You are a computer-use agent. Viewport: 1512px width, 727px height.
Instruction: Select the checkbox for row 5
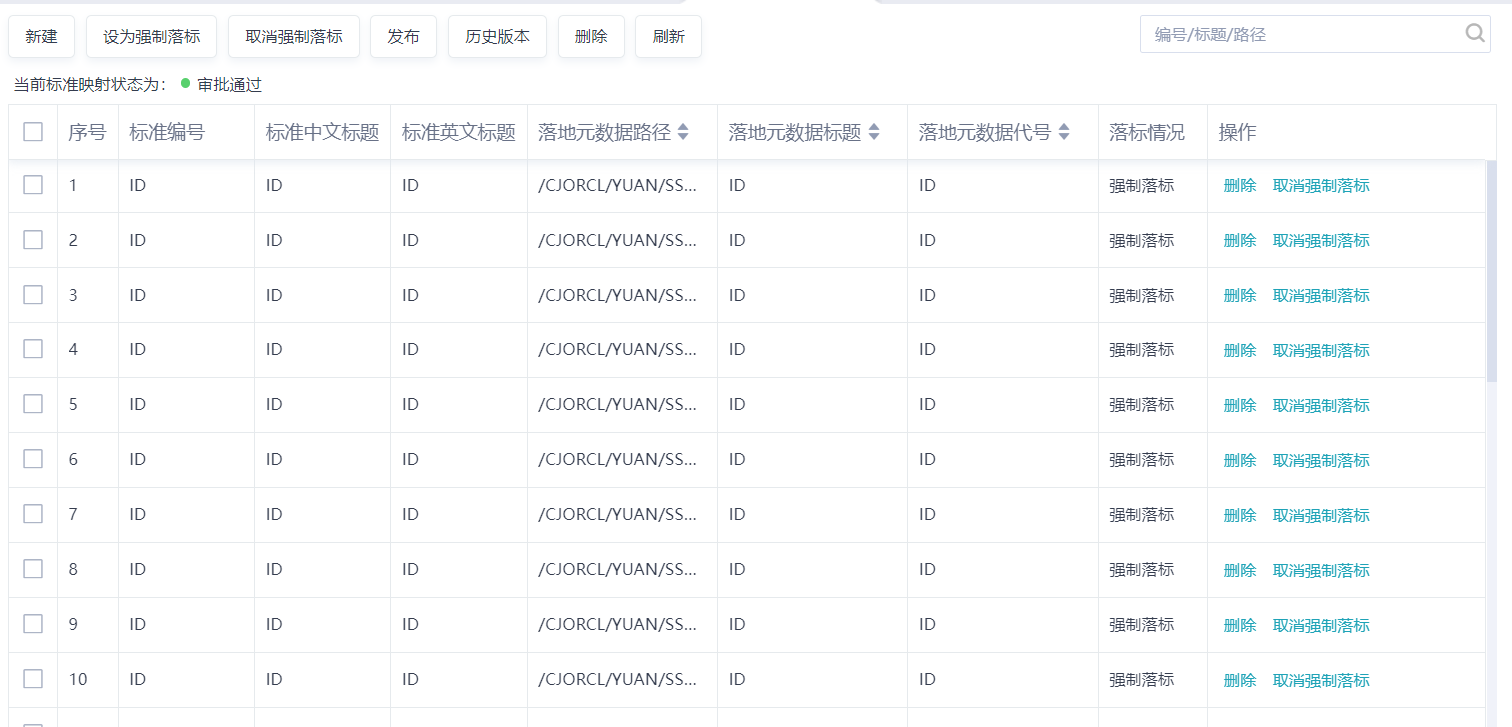point(33,404)
